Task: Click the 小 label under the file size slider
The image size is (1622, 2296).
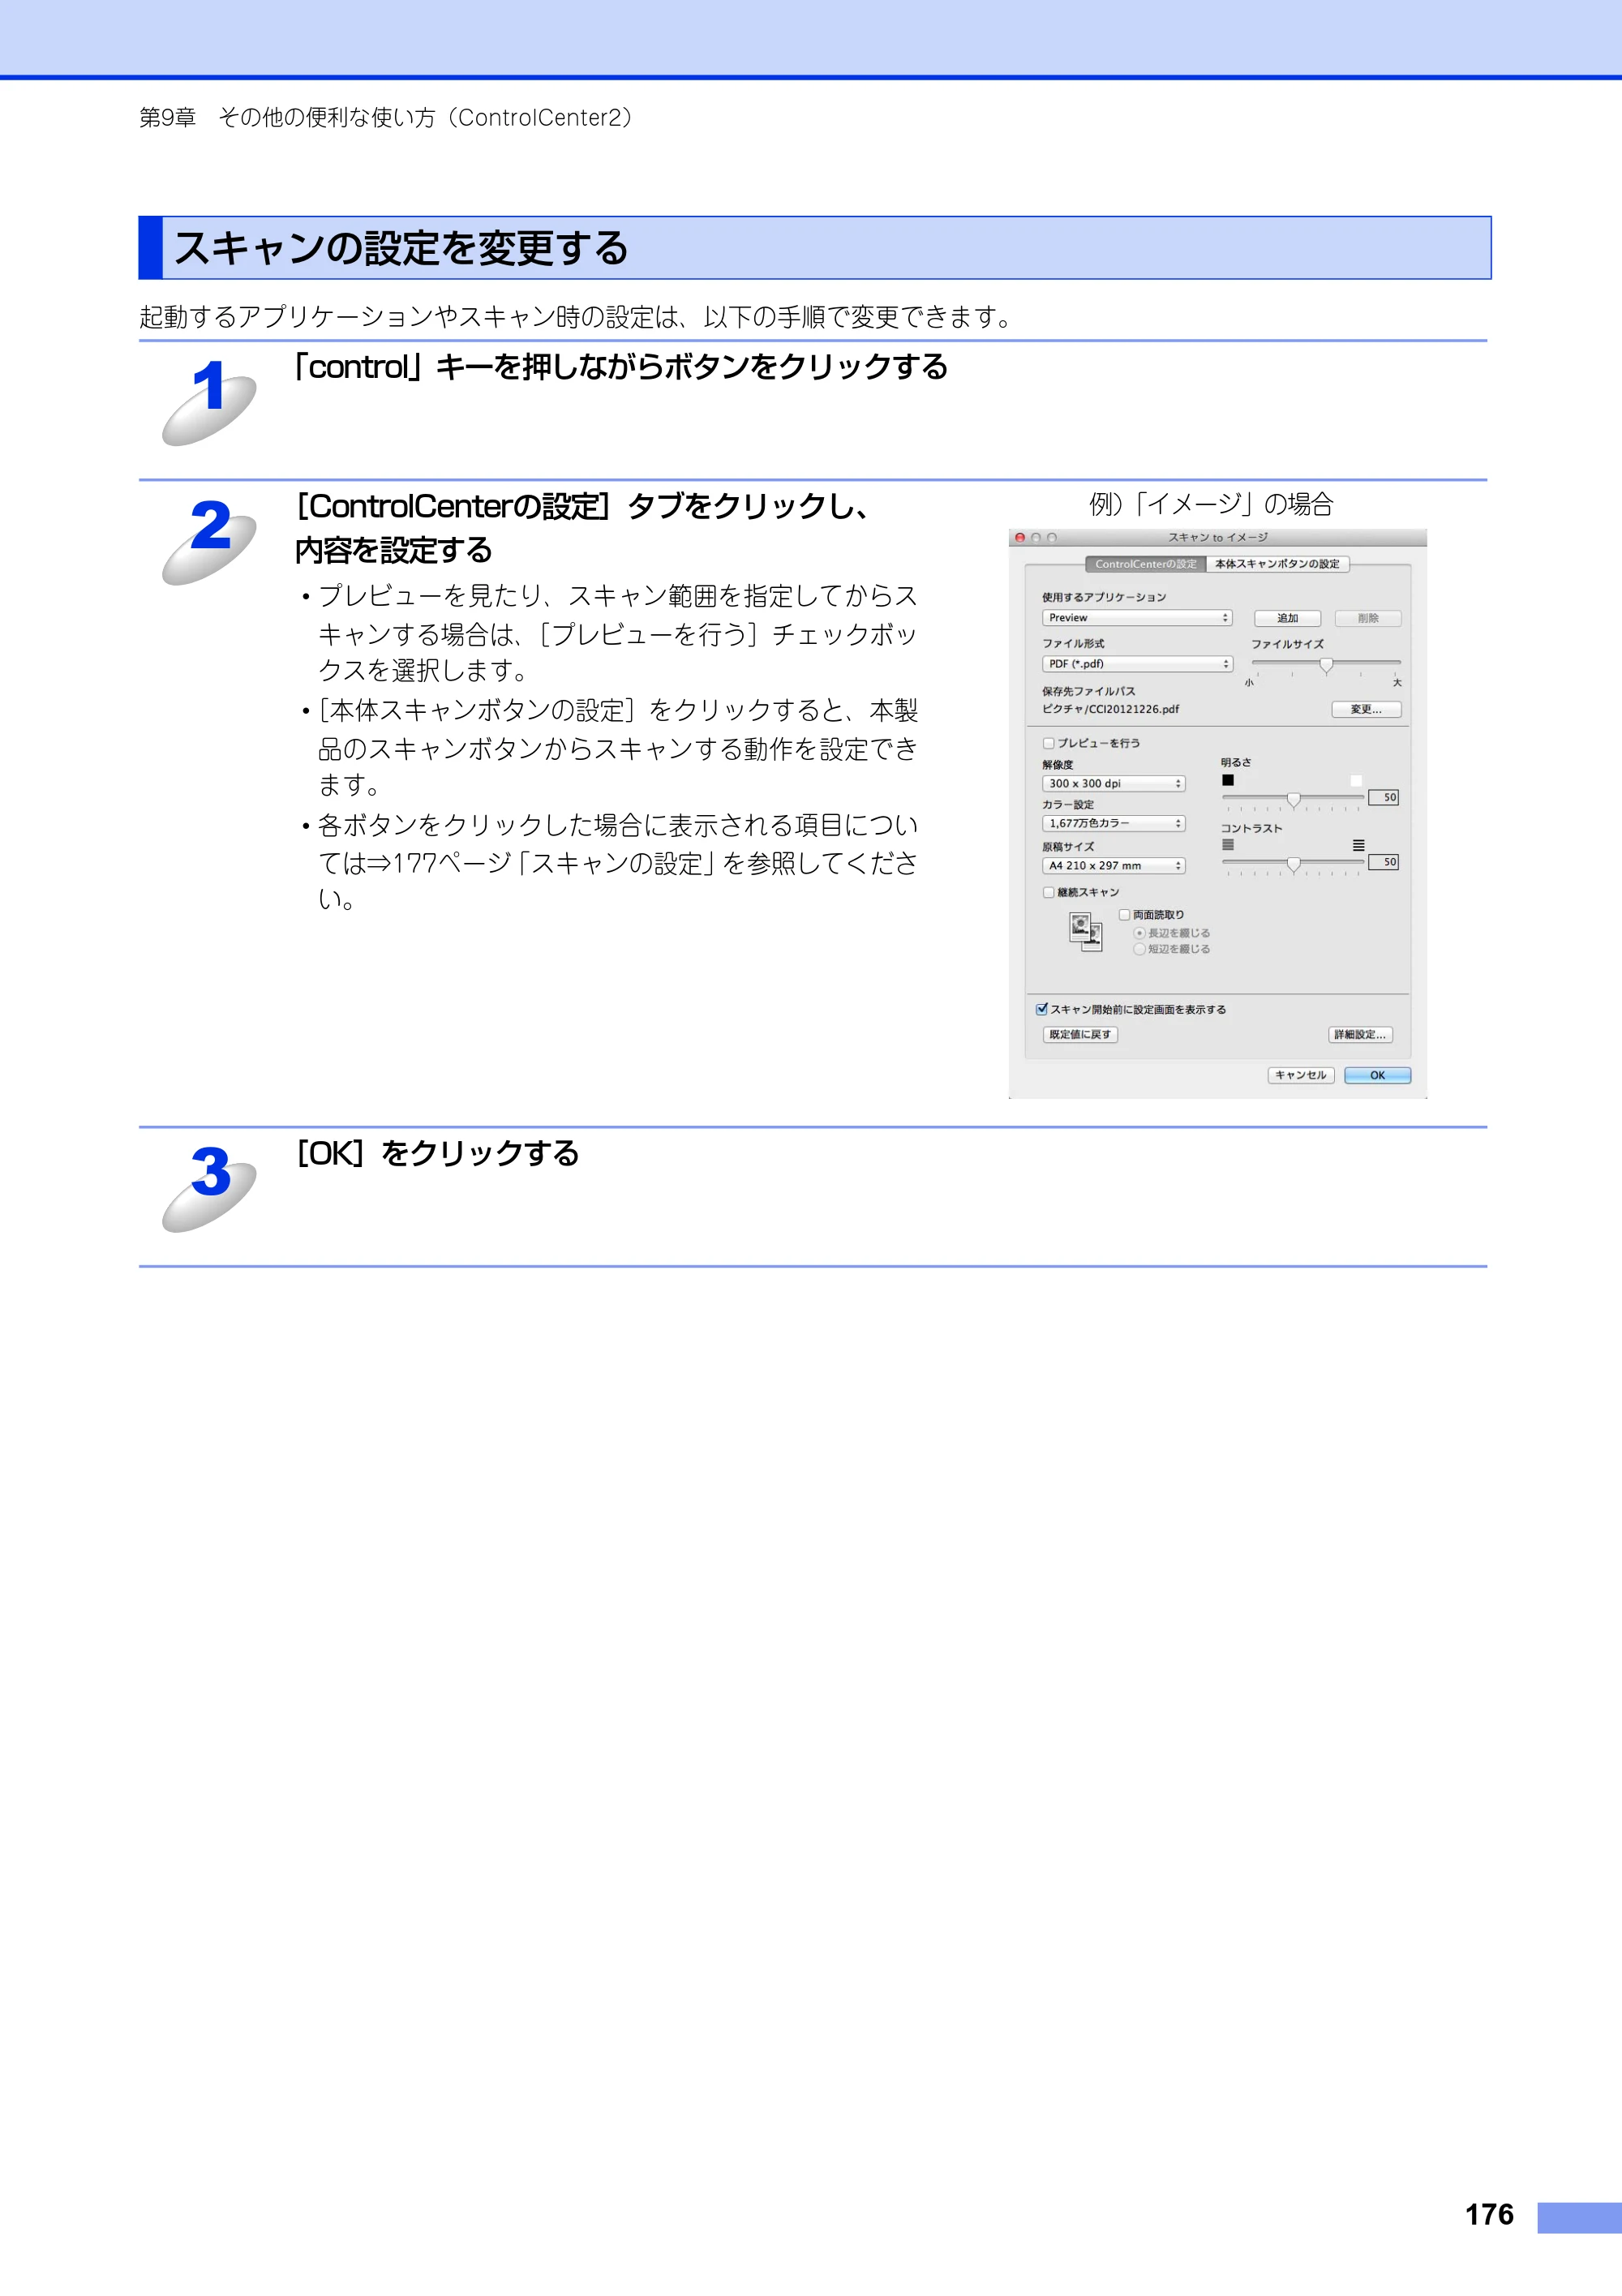Action: (1249, 683)
